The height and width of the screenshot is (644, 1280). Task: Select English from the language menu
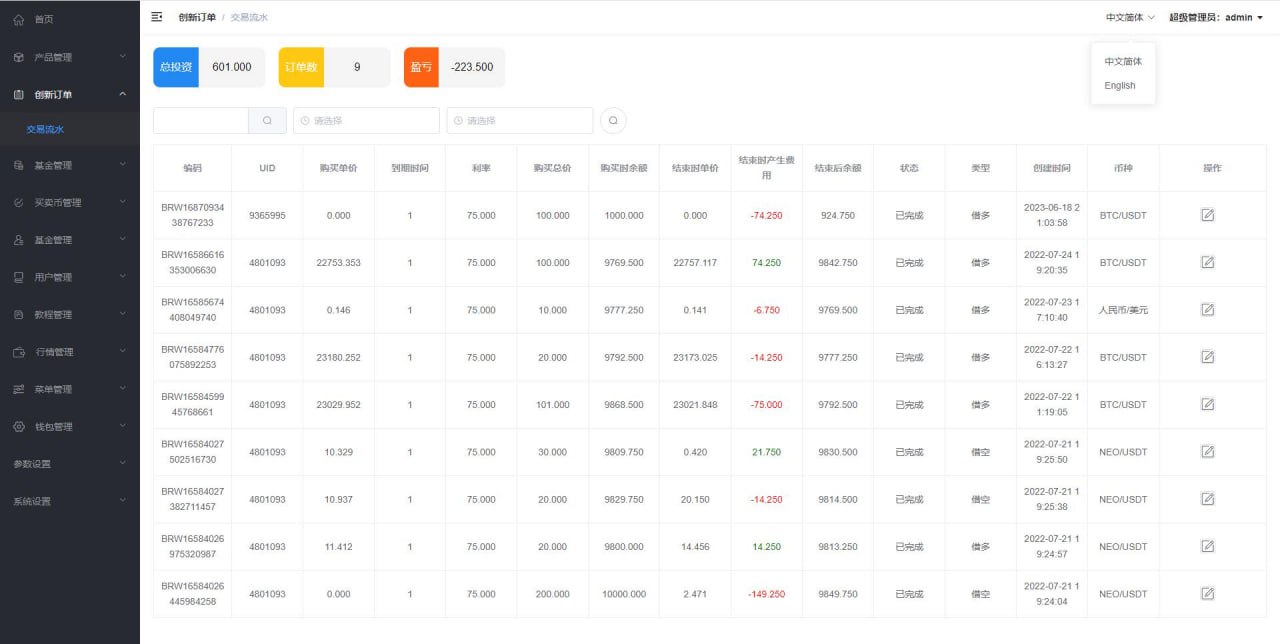(1120, 86)
